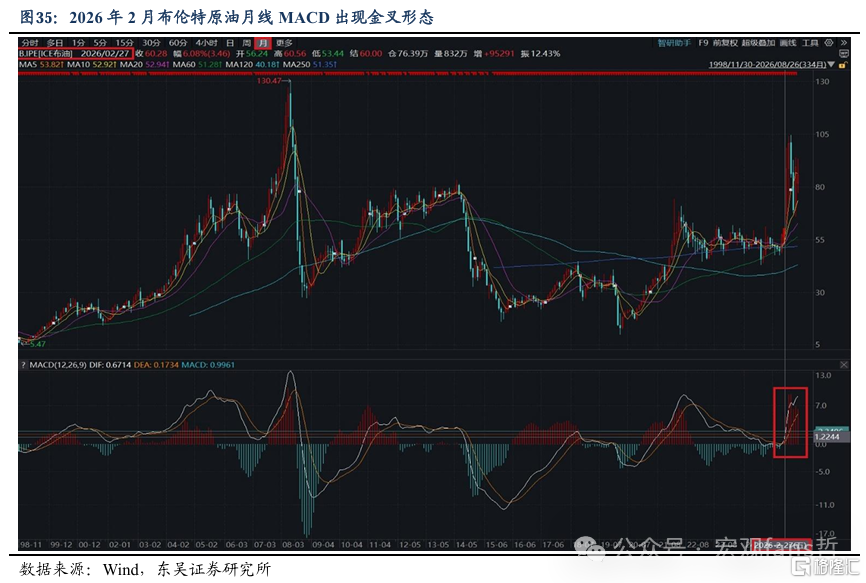
Task: Open the 画线 drawing tools
Action: pos(788,43)
